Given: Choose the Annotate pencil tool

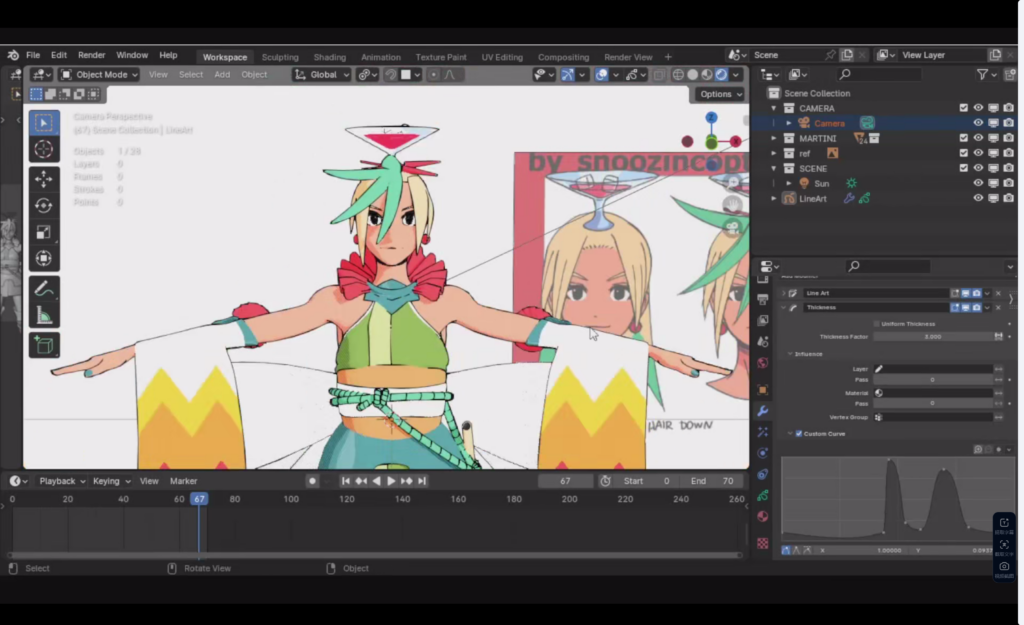Looking at the screenshot, I should coord(44,289).
